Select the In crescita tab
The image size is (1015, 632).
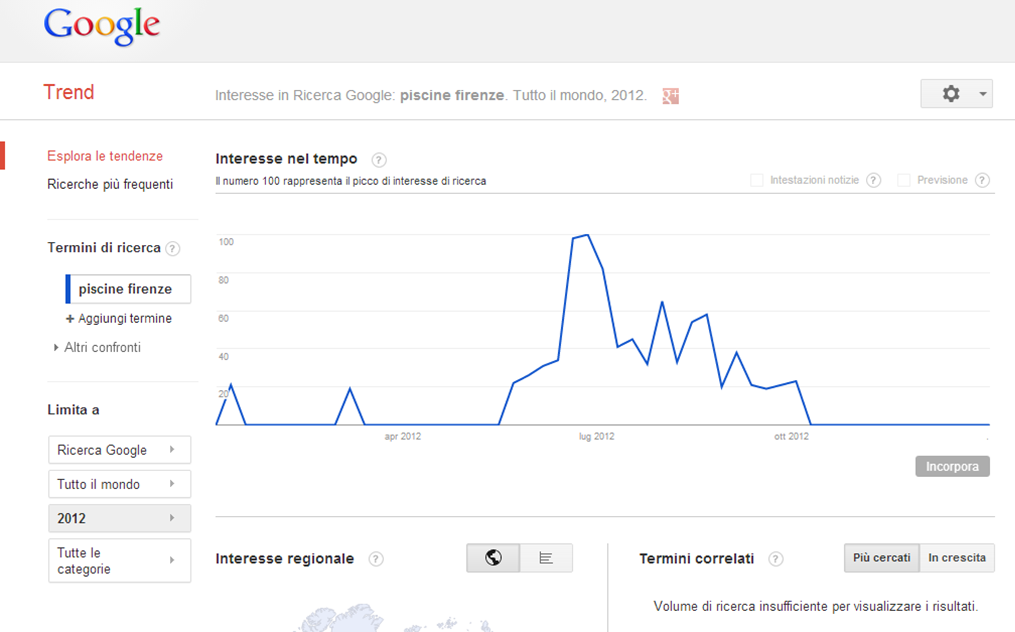point(957,558)
